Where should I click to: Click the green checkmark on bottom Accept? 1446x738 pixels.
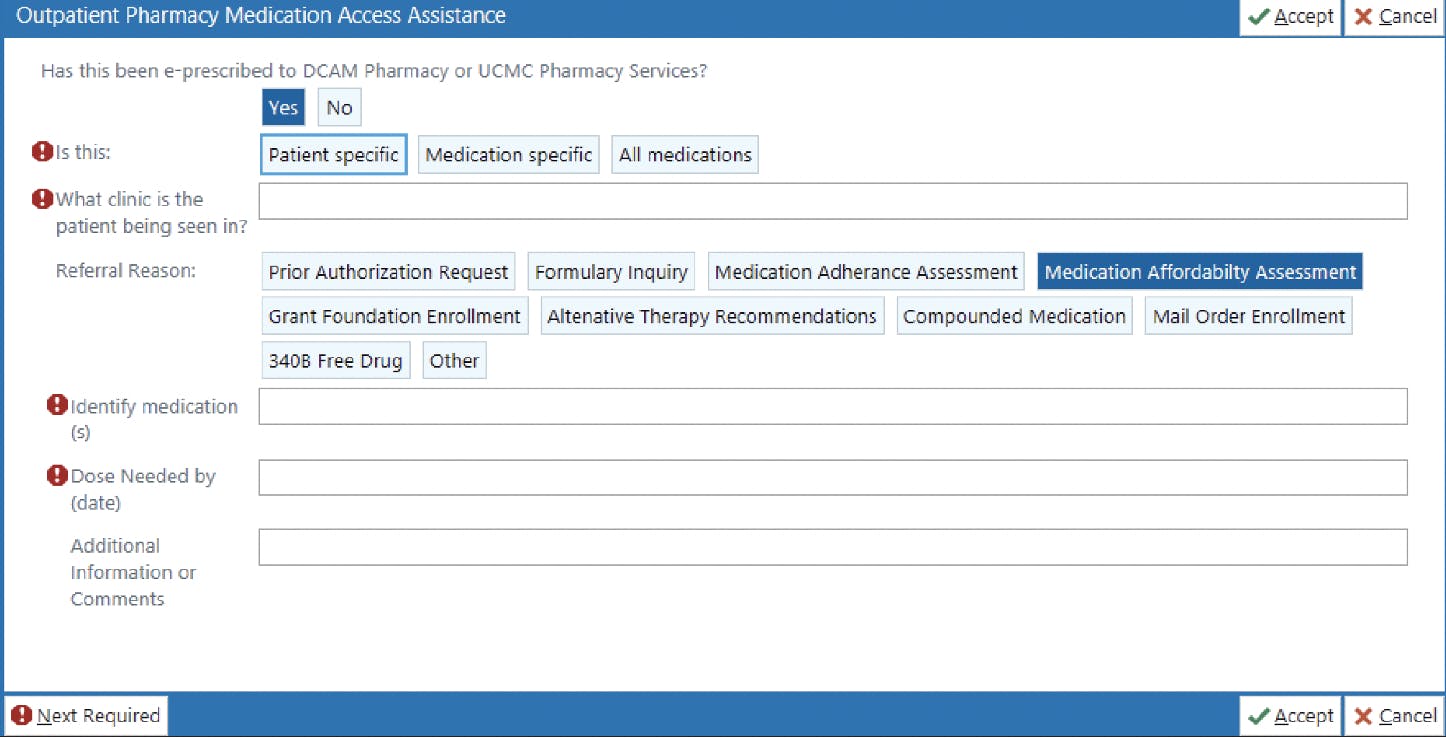(x=1260, y=715)
